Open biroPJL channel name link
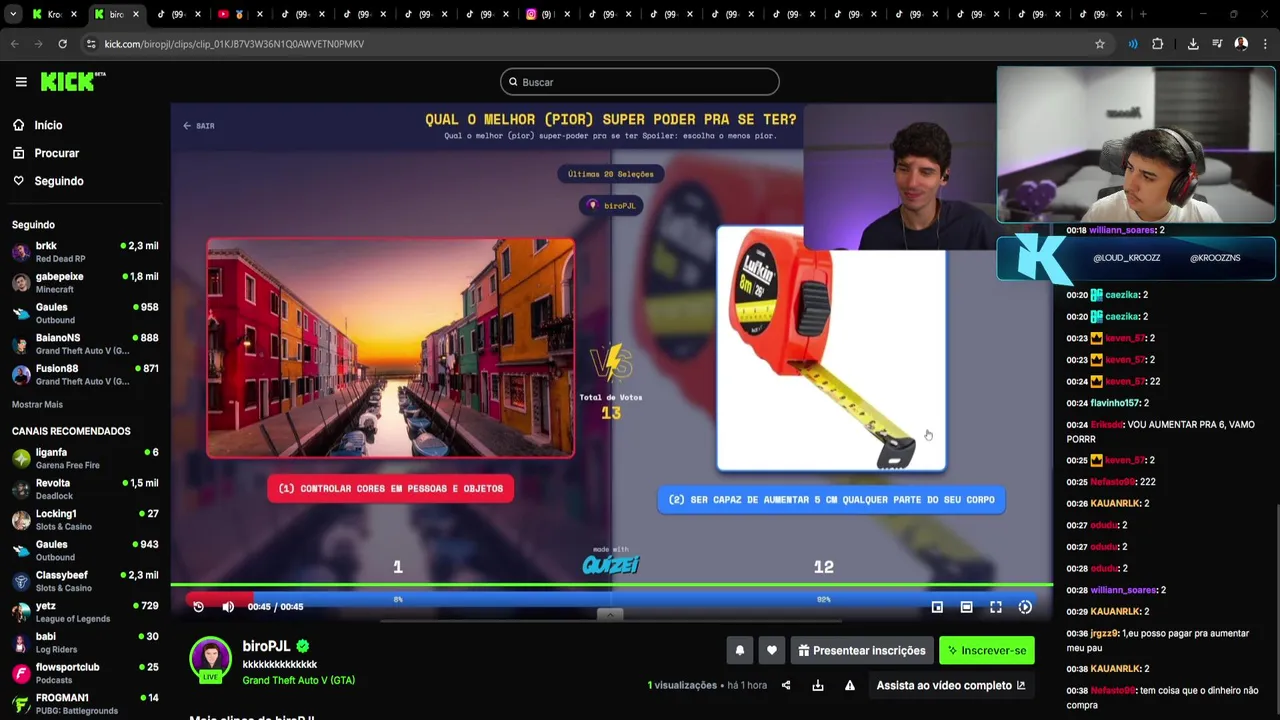This screenshot has height=720, width=1280. pos(266,647)
